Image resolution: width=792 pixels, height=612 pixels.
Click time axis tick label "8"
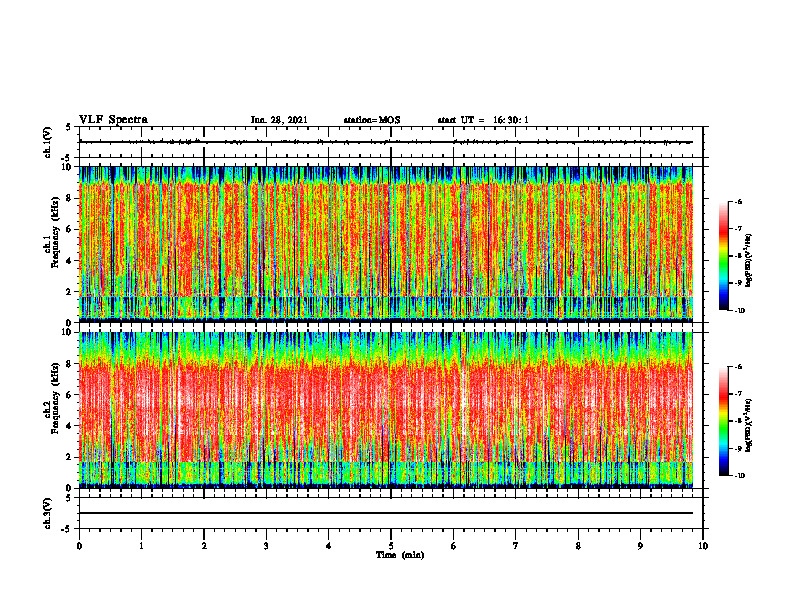tap(578, 546)
